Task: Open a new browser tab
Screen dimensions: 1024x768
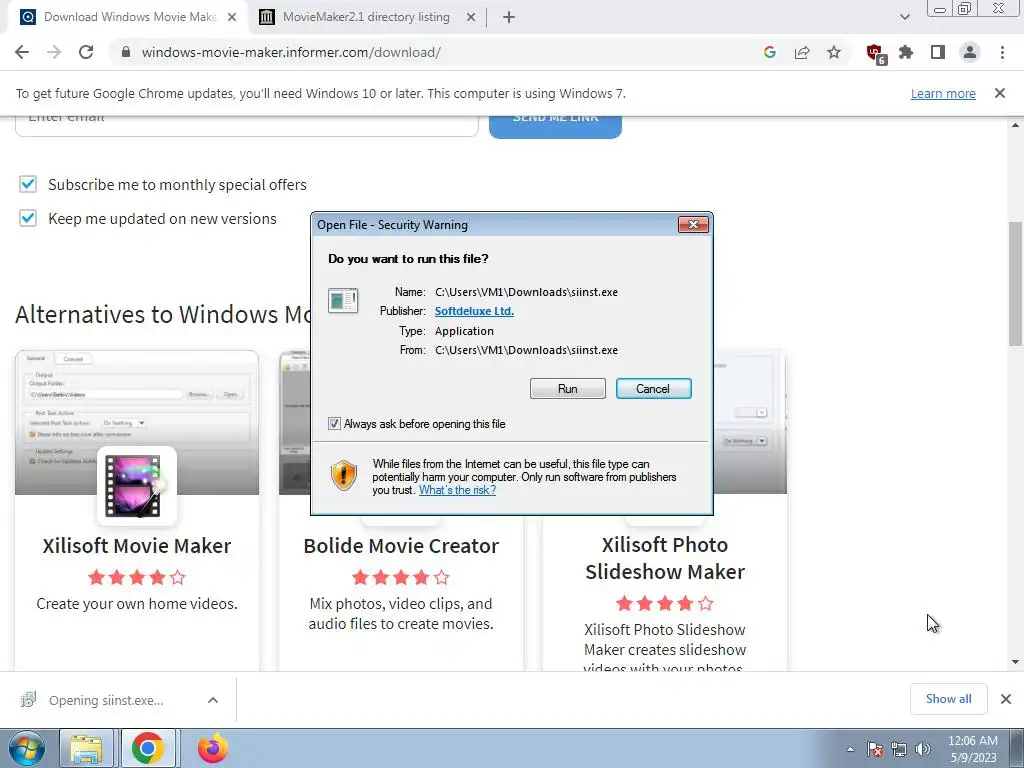Action: click(x=509, y=18)
